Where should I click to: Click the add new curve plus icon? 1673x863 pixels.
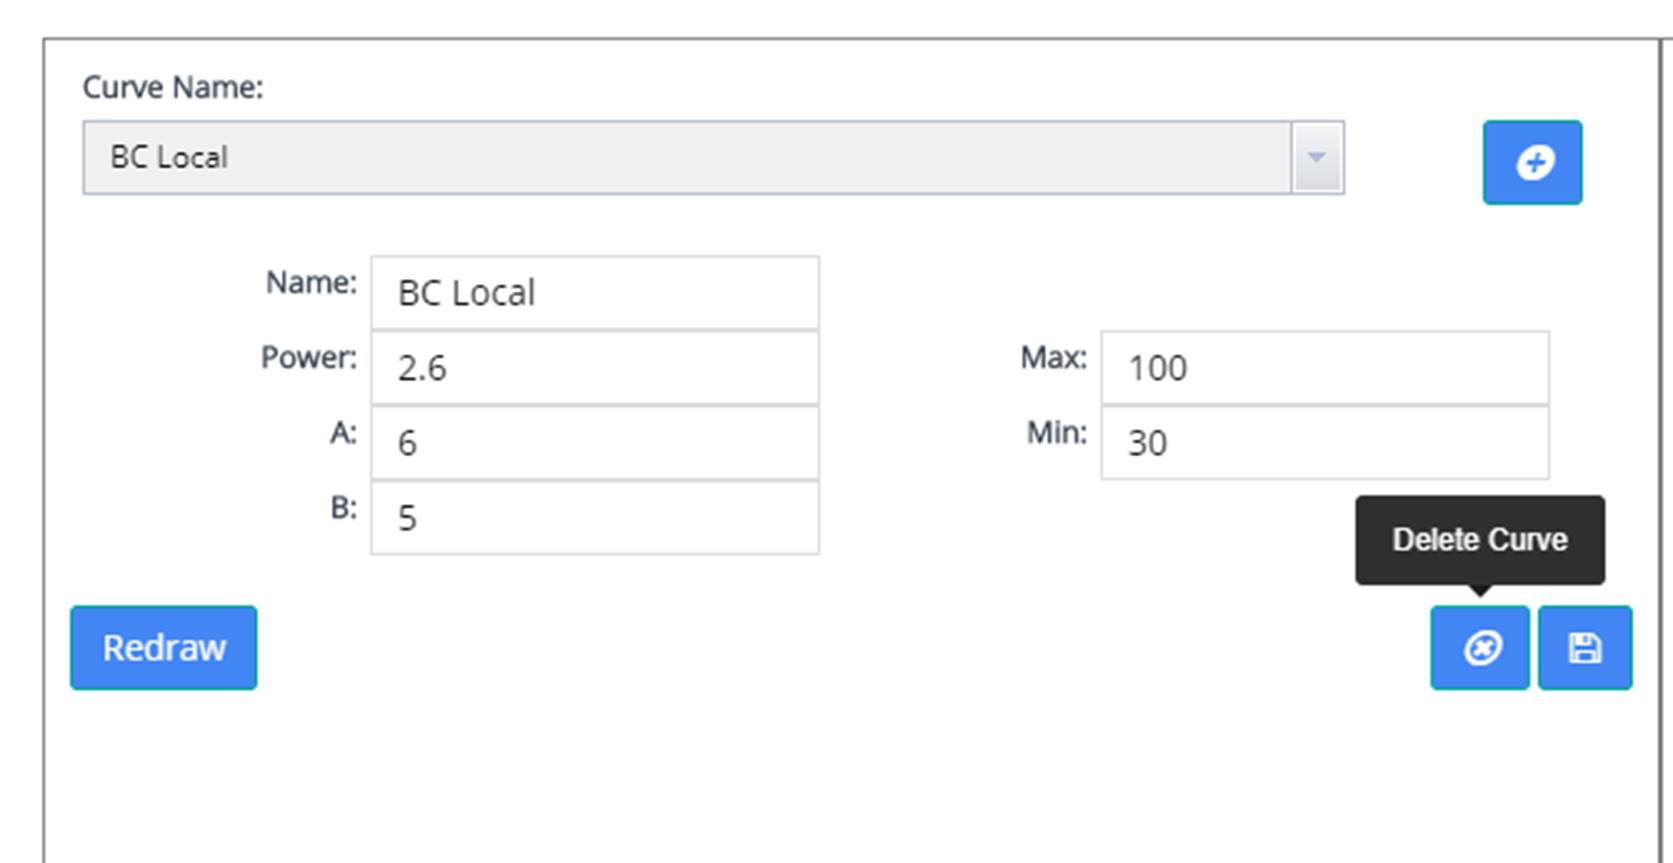pyautogui.click(x=1533, y=163)
